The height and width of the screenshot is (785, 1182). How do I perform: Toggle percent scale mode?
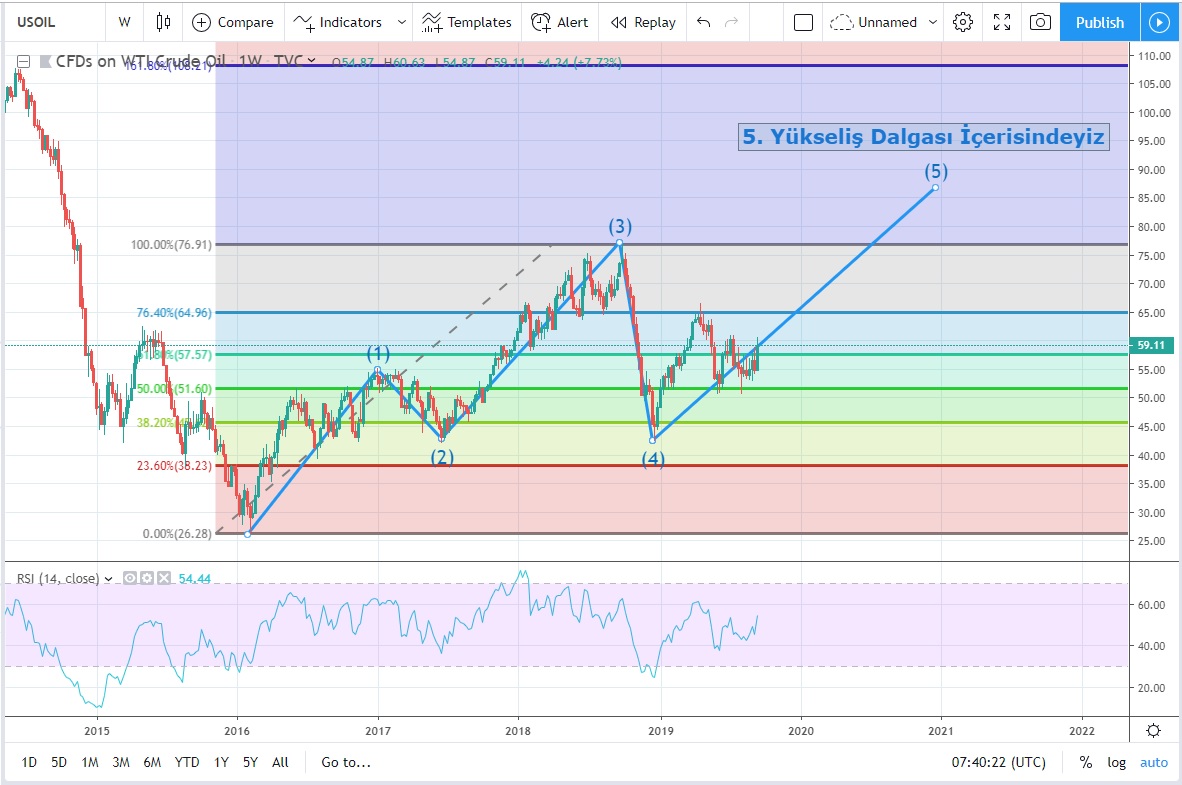point(1086,762)
